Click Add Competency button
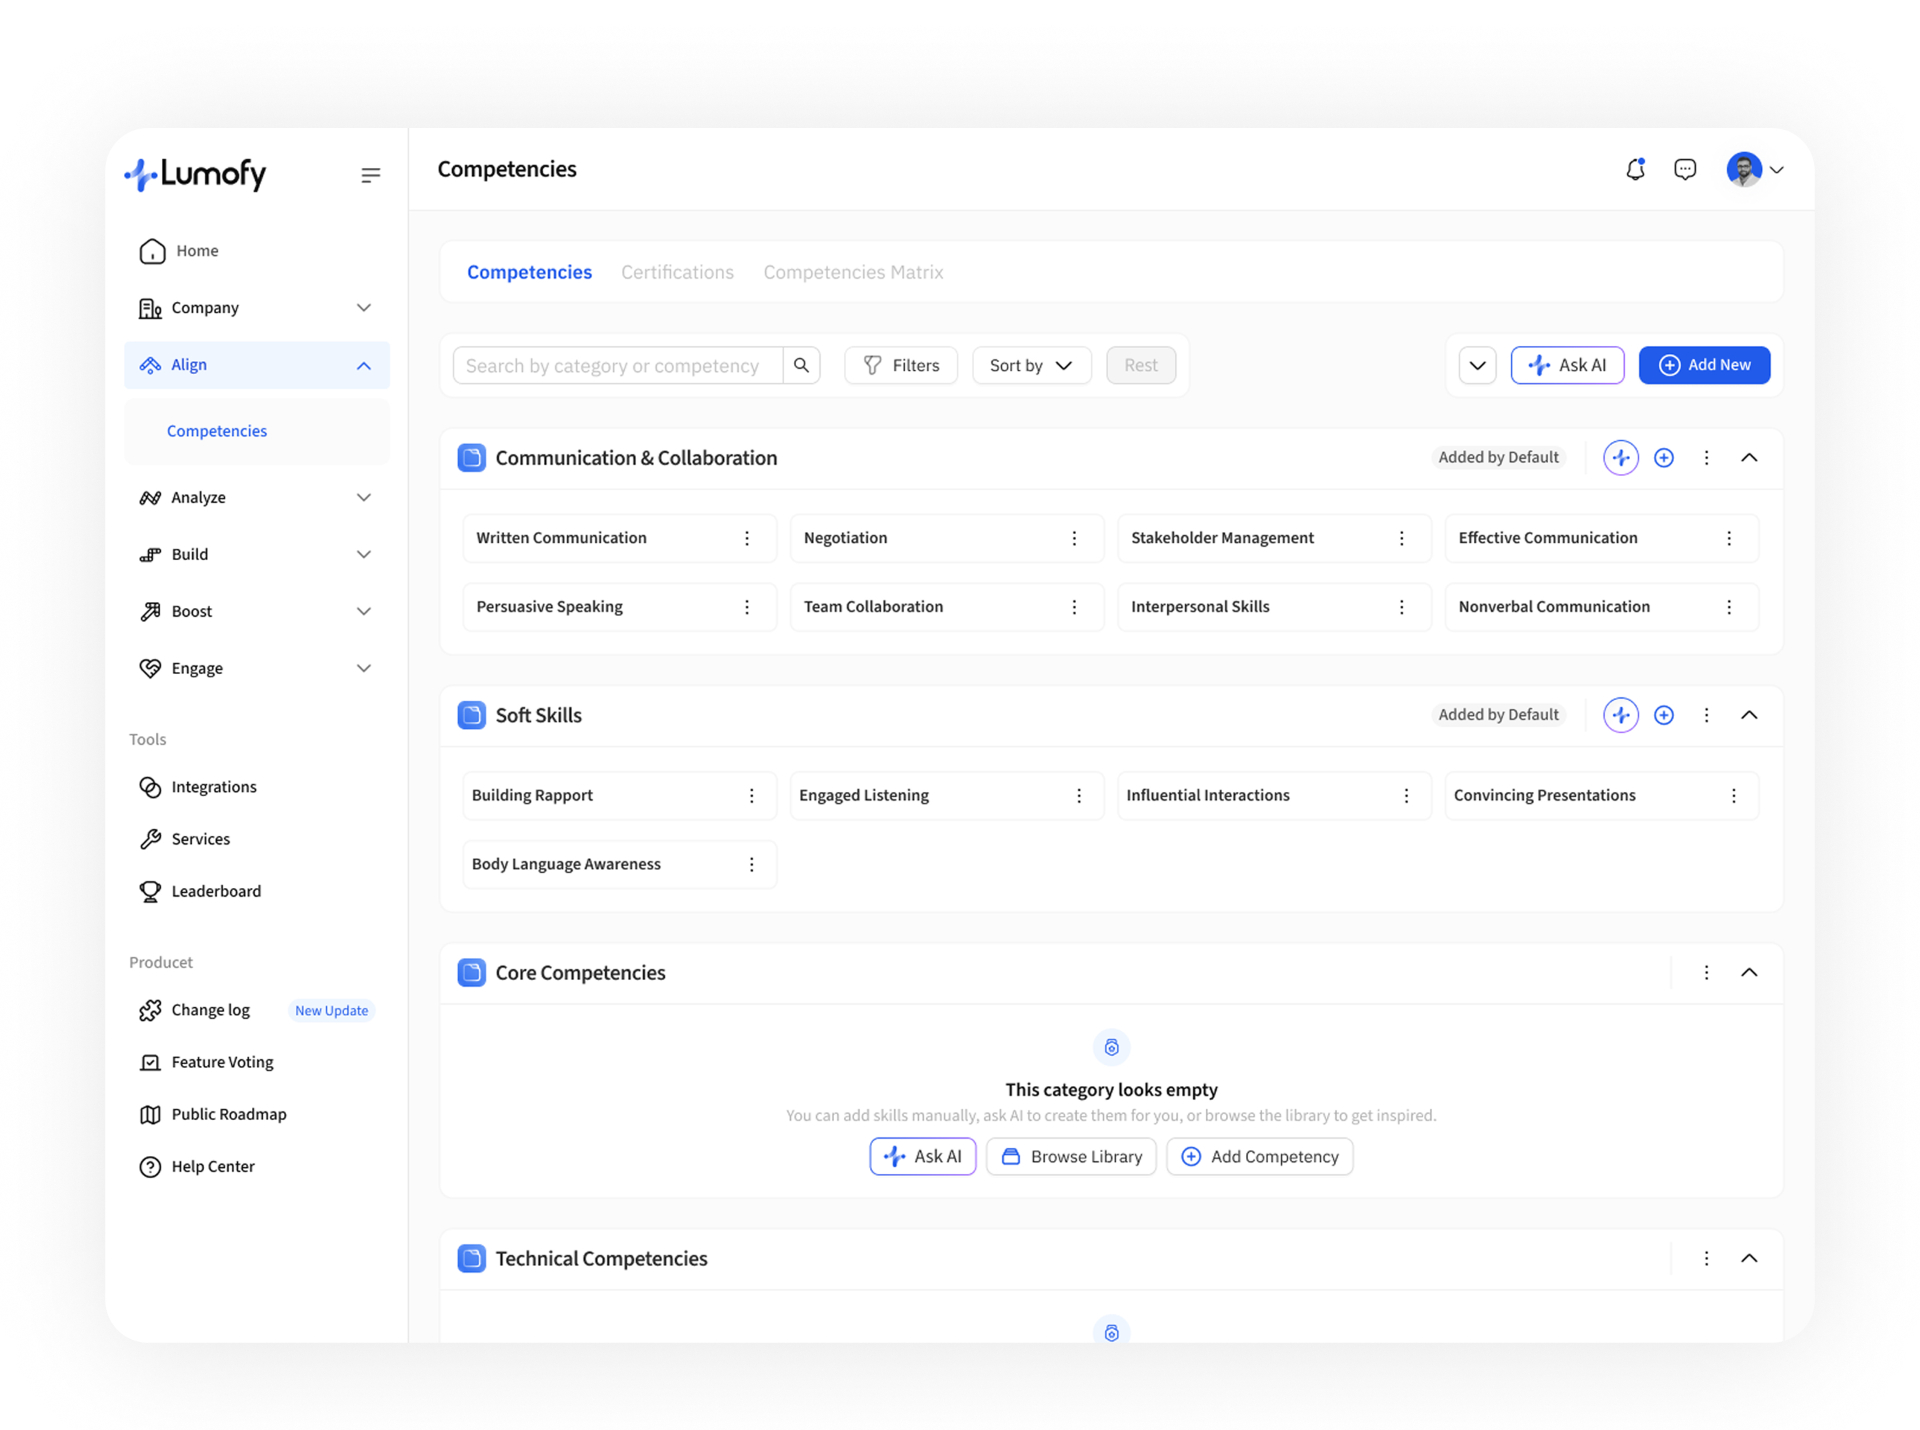The image size is (1920, 1430). [1260, 1156]
